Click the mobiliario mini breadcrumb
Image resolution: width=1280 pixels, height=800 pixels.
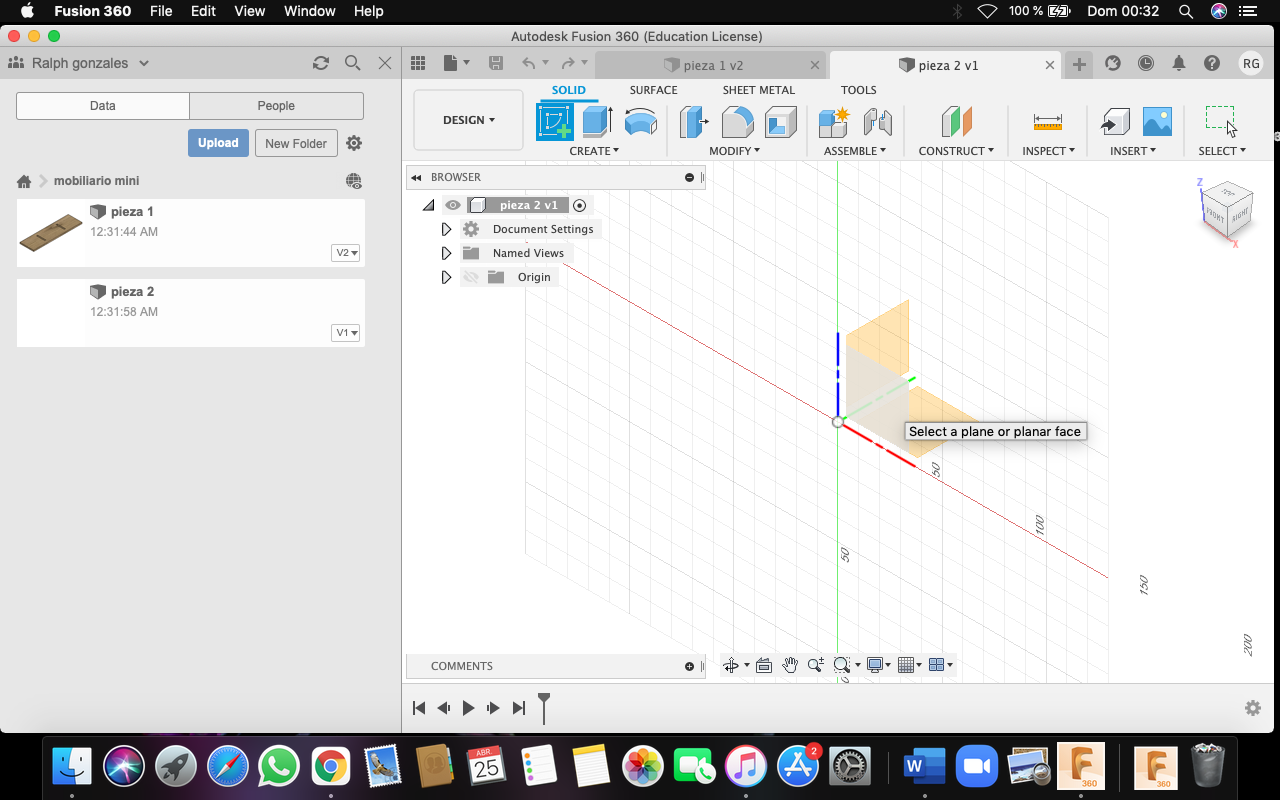[x=96, y=181]
